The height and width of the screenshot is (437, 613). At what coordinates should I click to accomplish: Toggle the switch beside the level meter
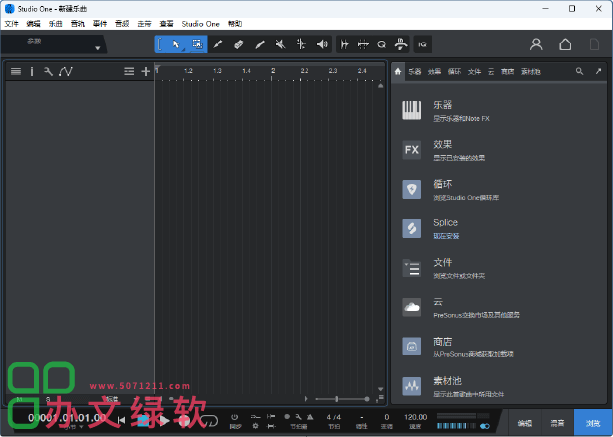pyautogui.click(x=484, y=426)
